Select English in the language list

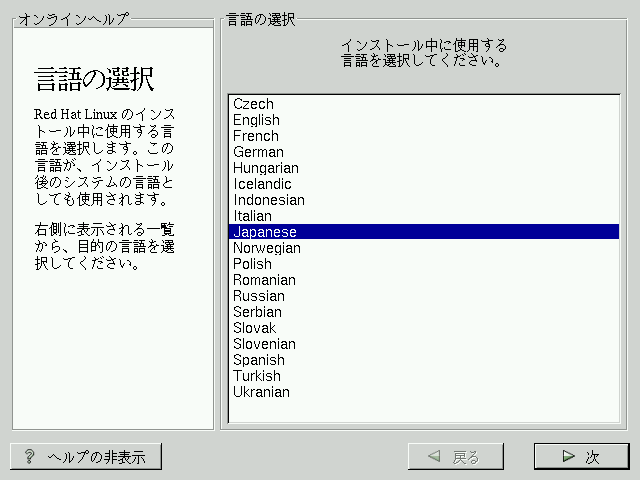256,120
